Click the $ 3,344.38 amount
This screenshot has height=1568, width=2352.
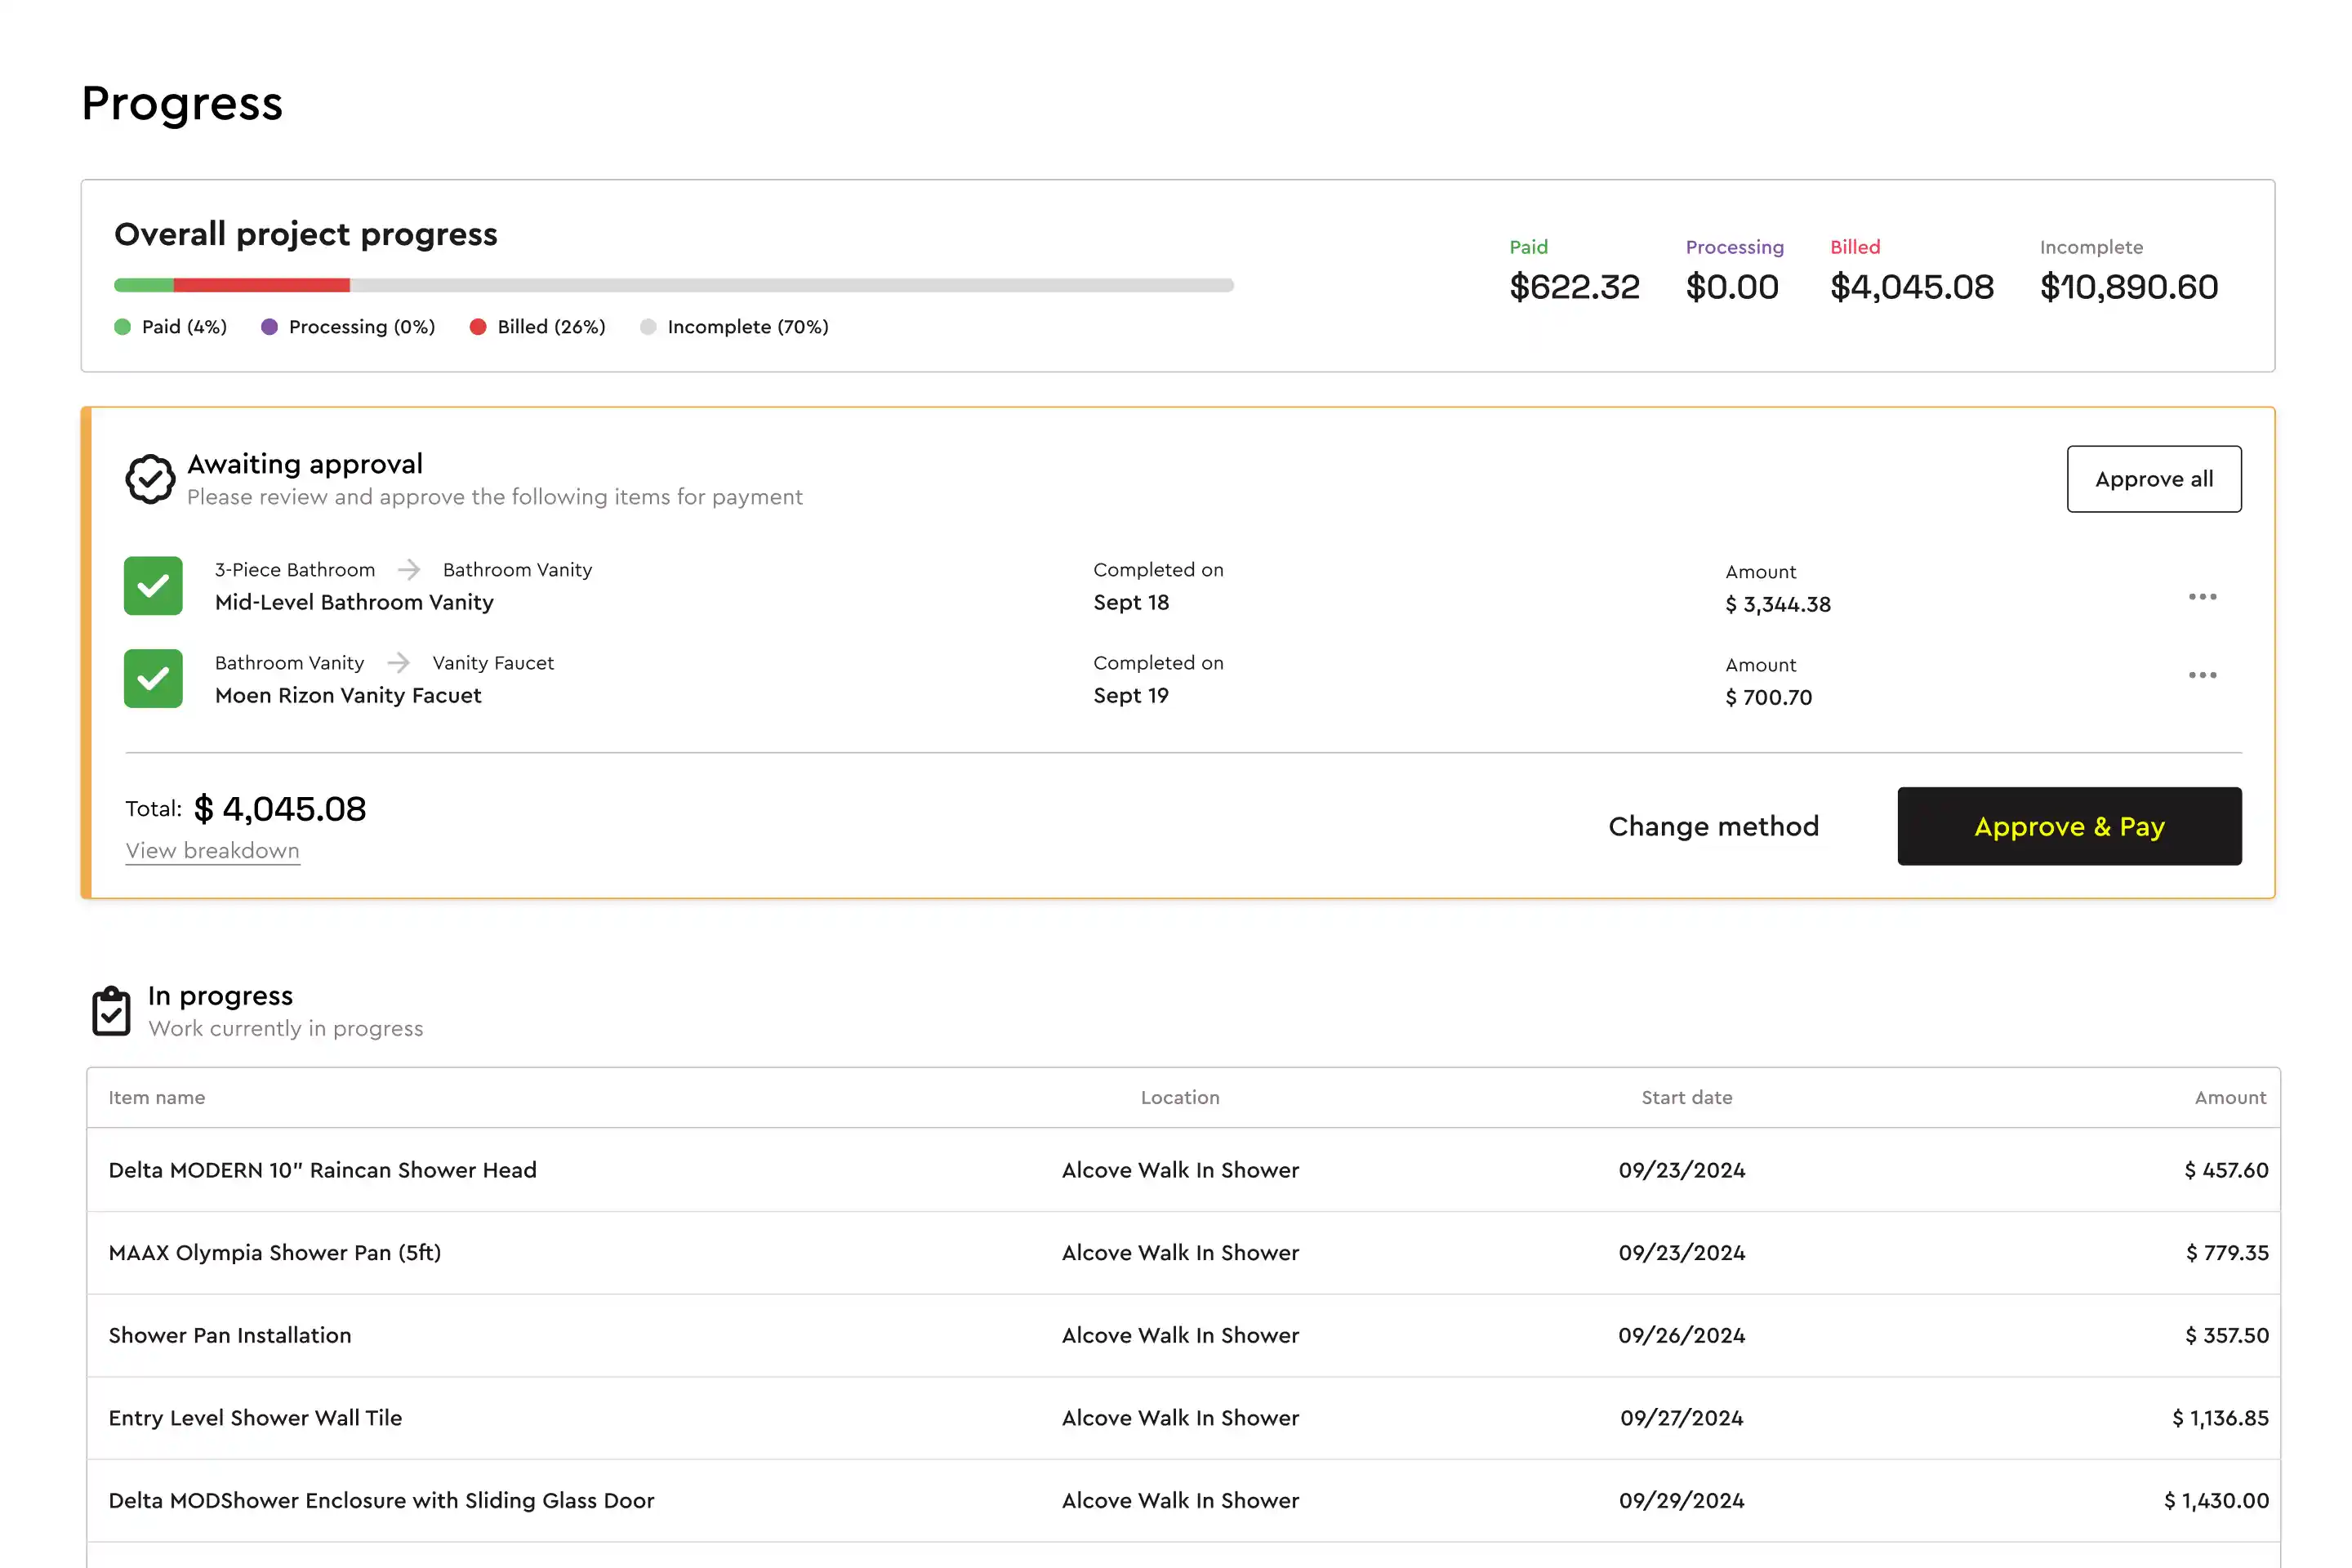(1778, 605)
